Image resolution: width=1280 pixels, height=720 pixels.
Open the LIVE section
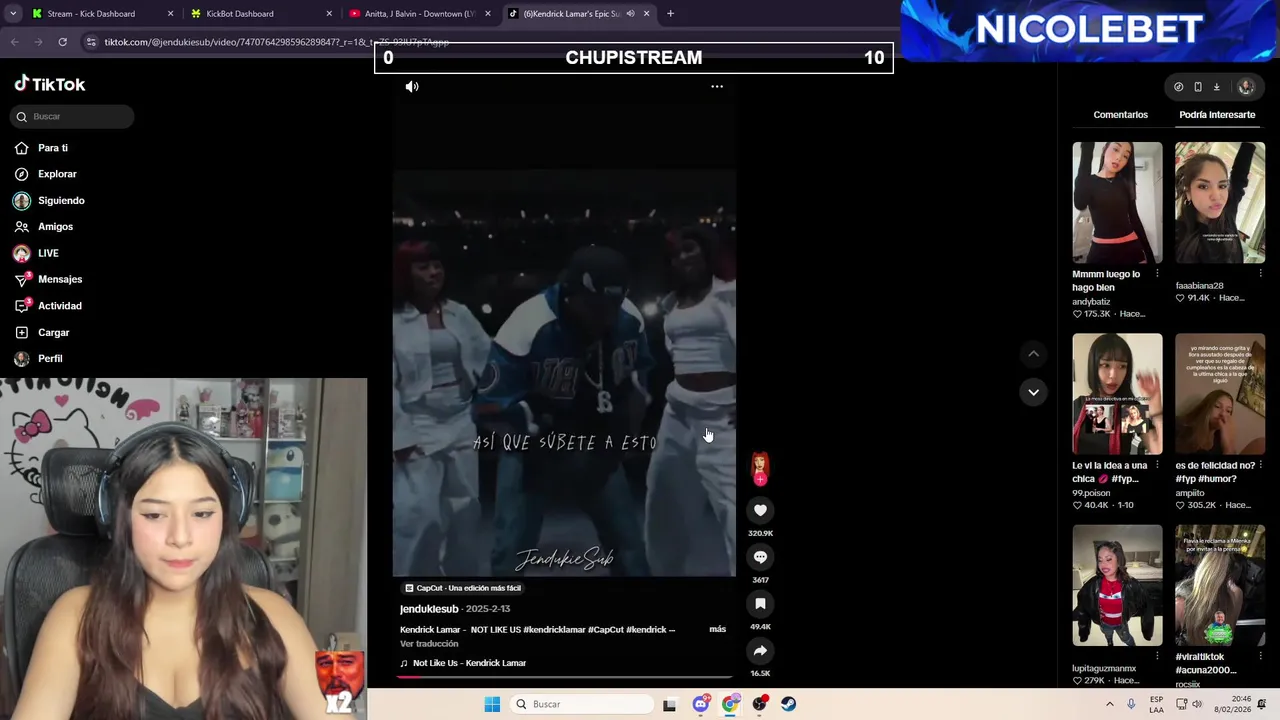[x=48, y=253]
